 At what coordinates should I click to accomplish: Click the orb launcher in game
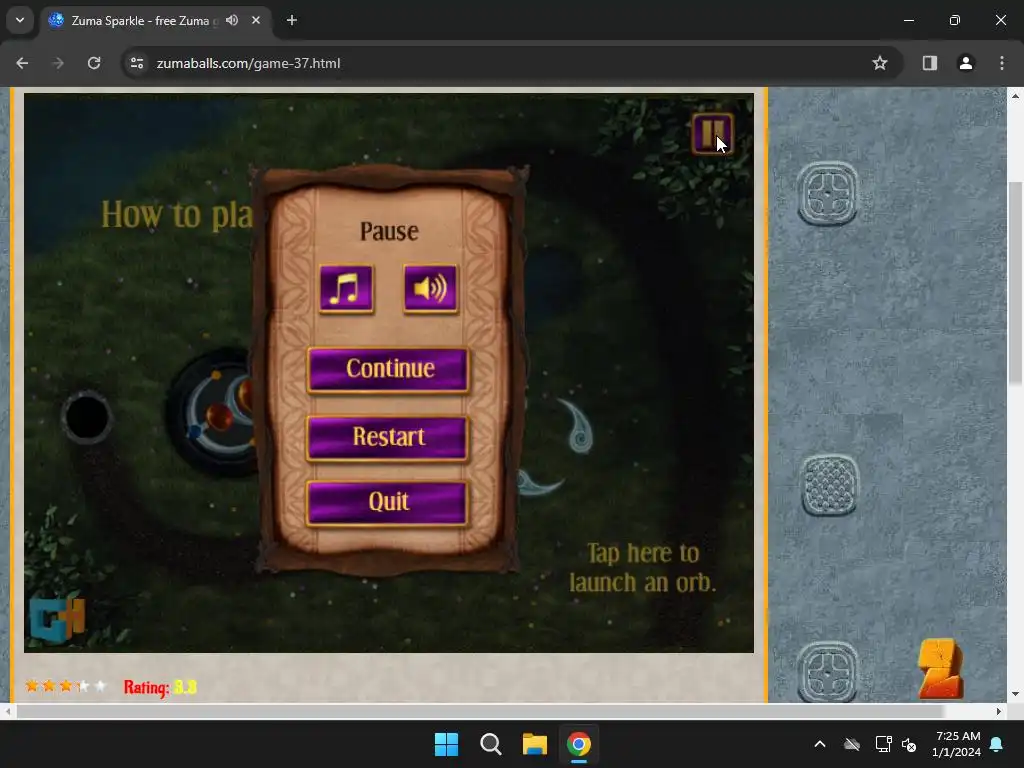coord(212,413)
